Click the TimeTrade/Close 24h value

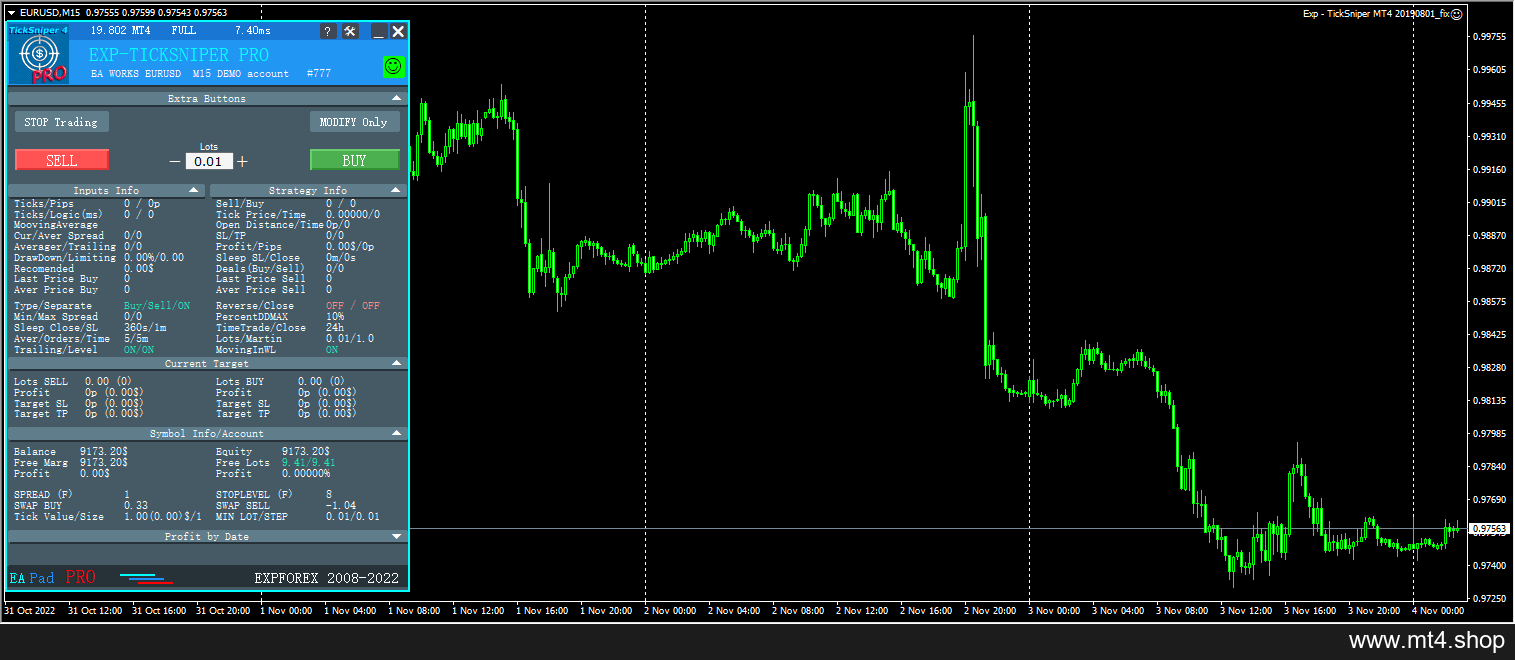coord(335,327)
